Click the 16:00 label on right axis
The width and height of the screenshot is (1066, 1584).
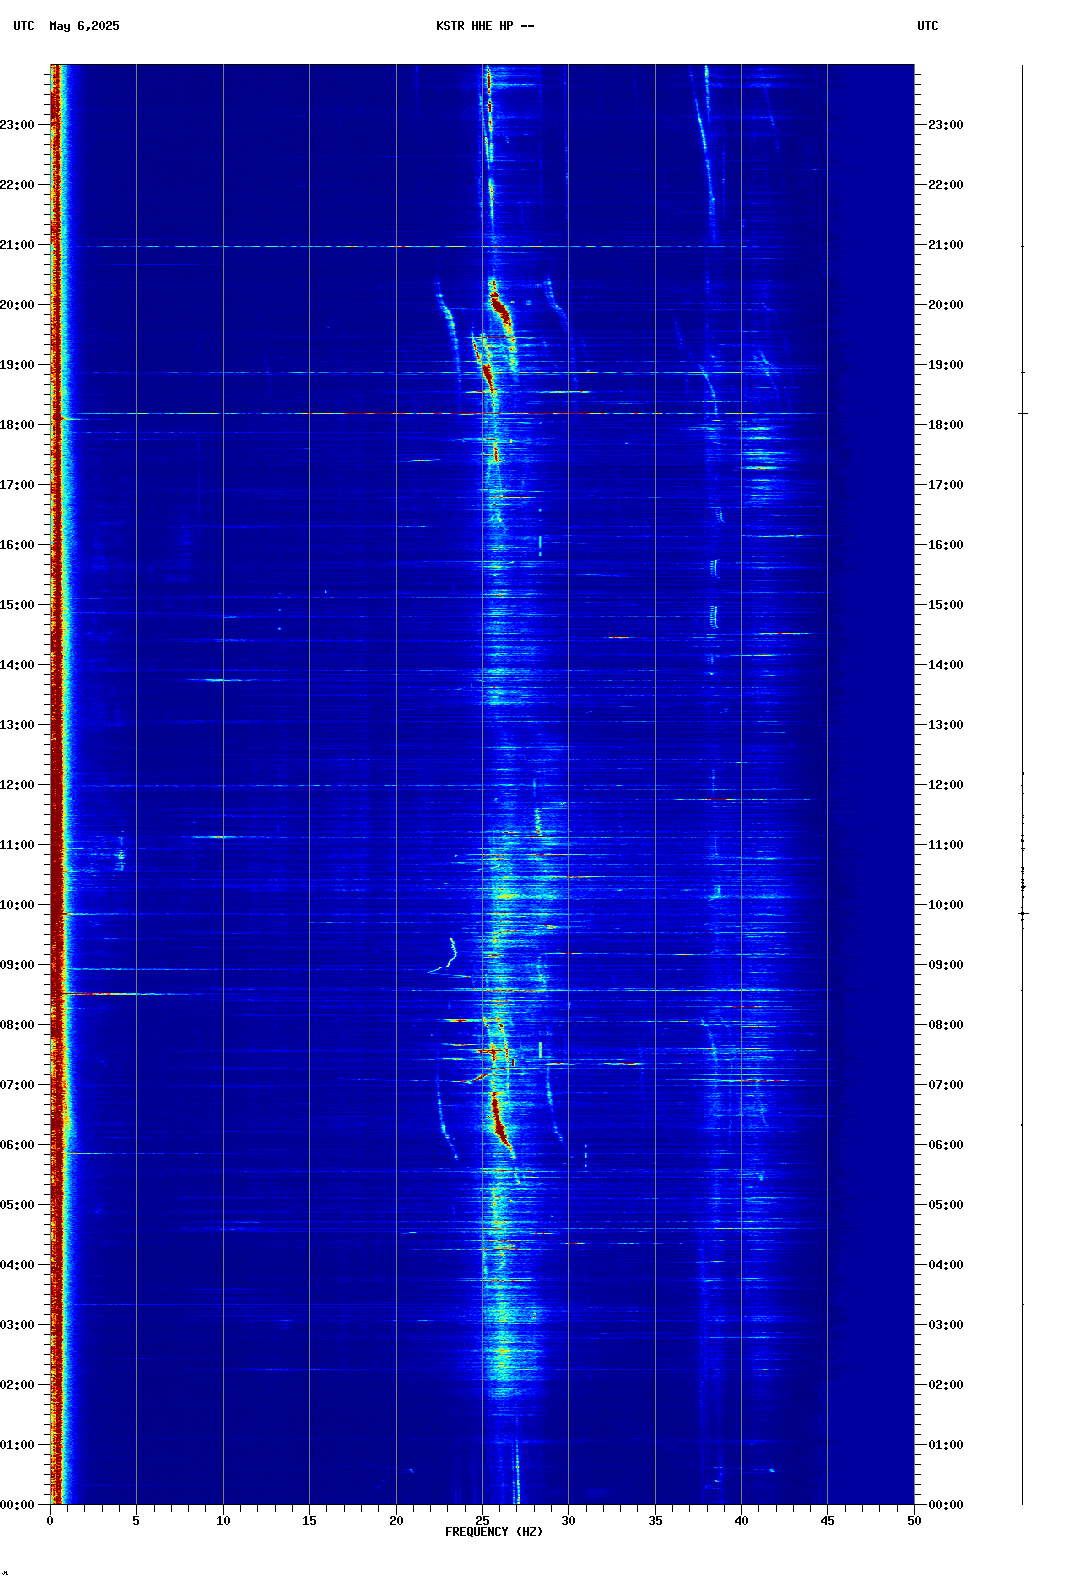pyautogui.click(x=946, y=545)
